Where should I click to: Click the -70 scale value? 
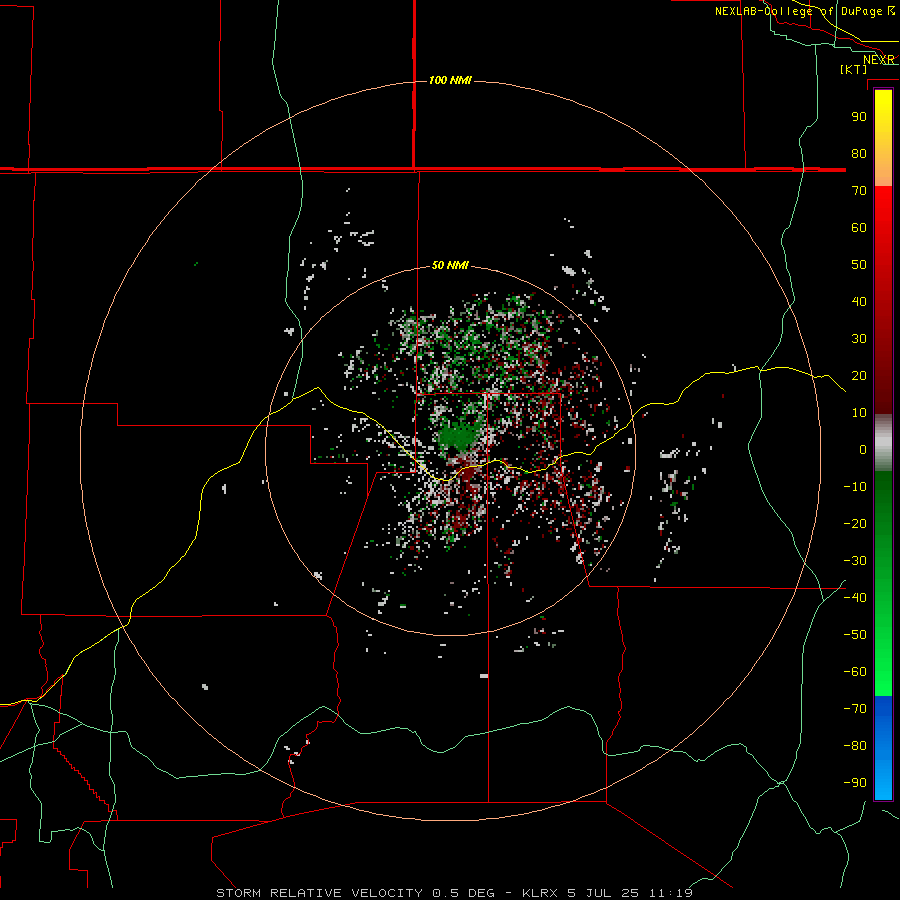click(855, 709)
